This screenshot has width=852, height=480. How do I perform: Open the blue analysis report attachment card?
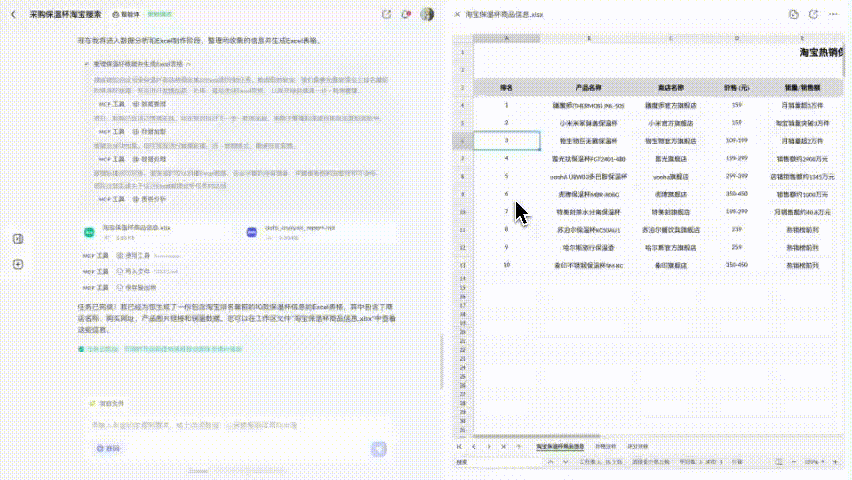point(318,232)
